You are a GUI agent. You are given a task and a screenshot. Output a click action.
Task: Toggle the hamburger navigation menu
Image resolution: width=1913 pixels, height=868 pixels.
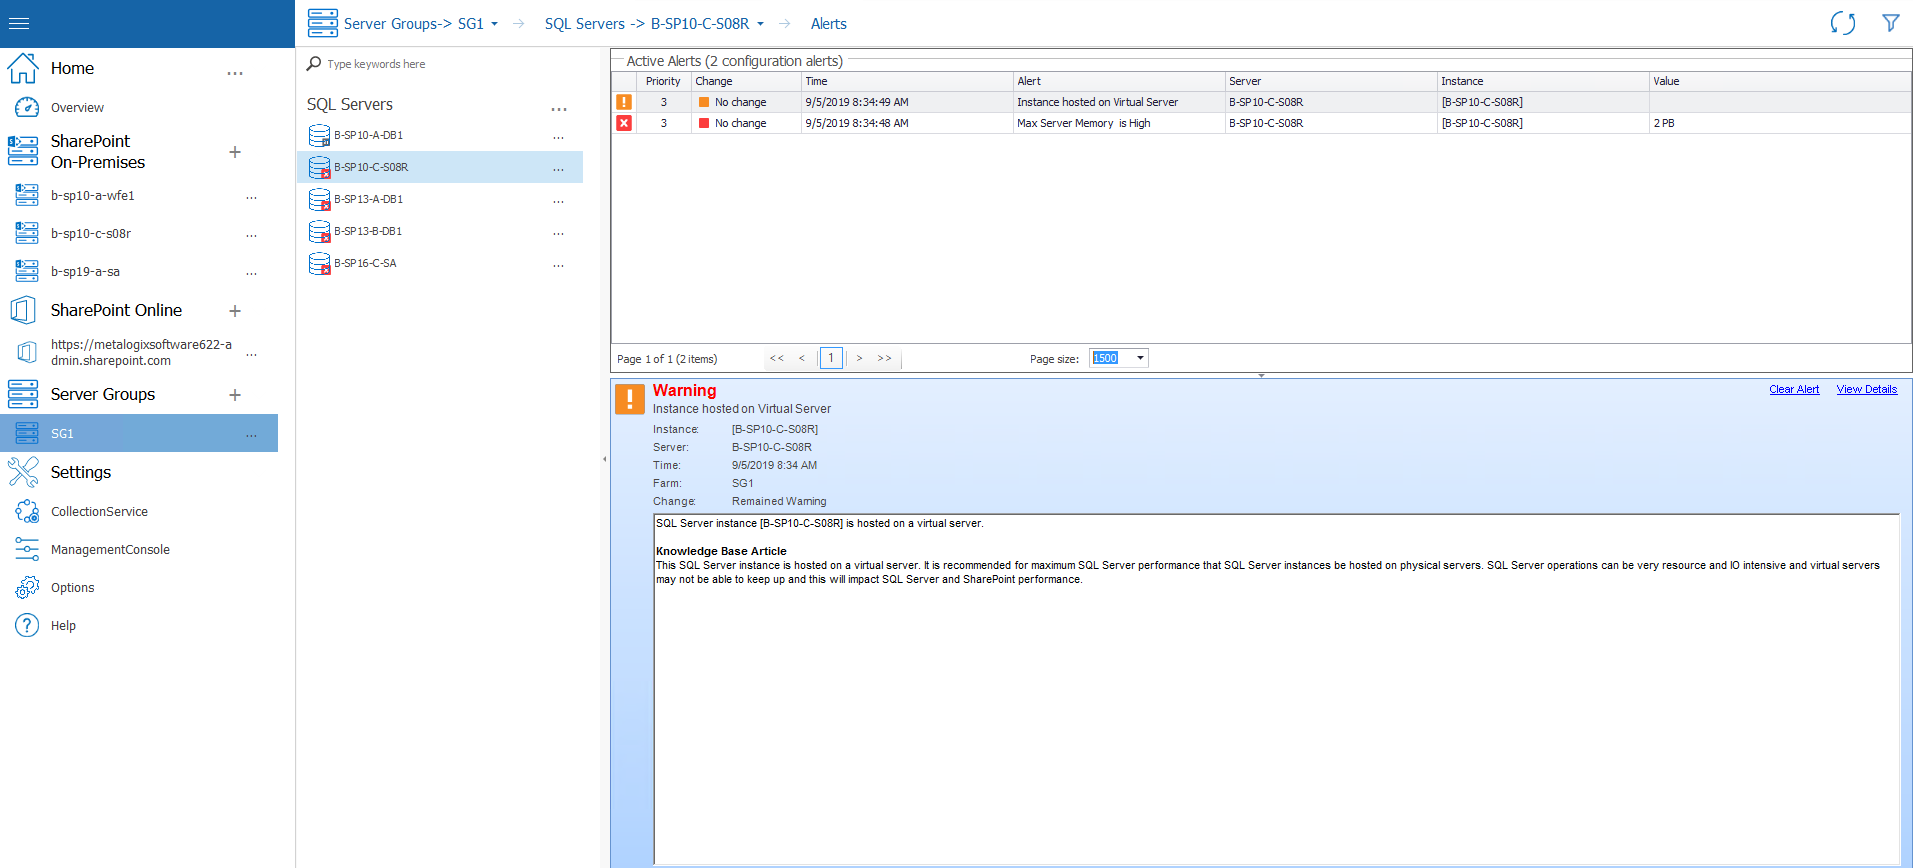19,23
